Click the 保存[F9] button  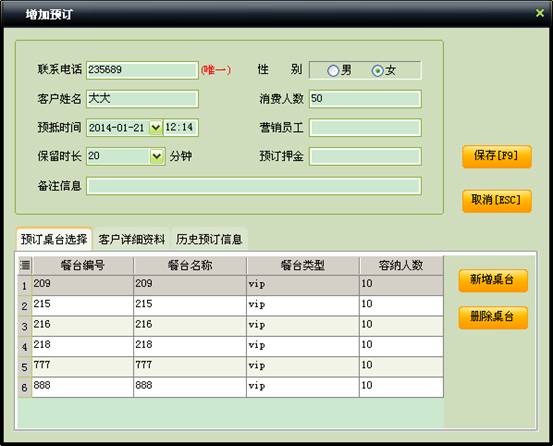(x=497, y=156)
